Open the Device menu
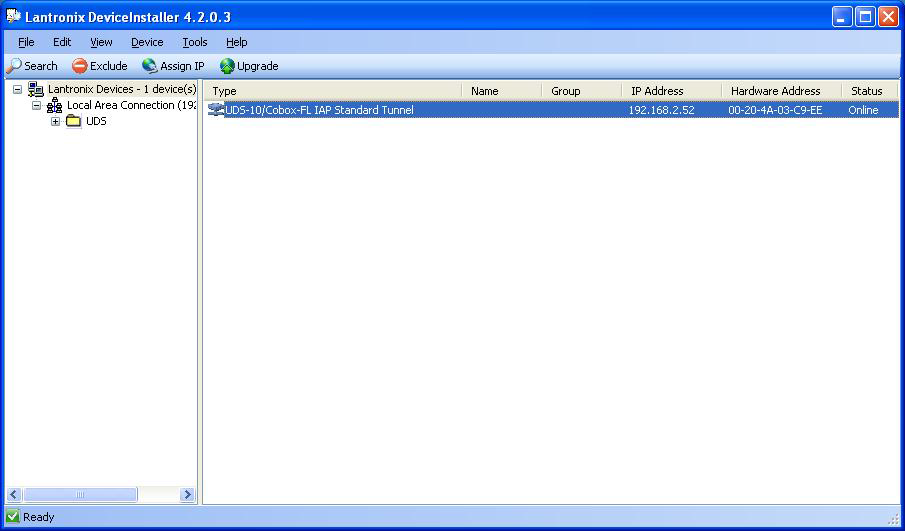The image size is (905, 531). pyautogui.click(x=147, y=42)
